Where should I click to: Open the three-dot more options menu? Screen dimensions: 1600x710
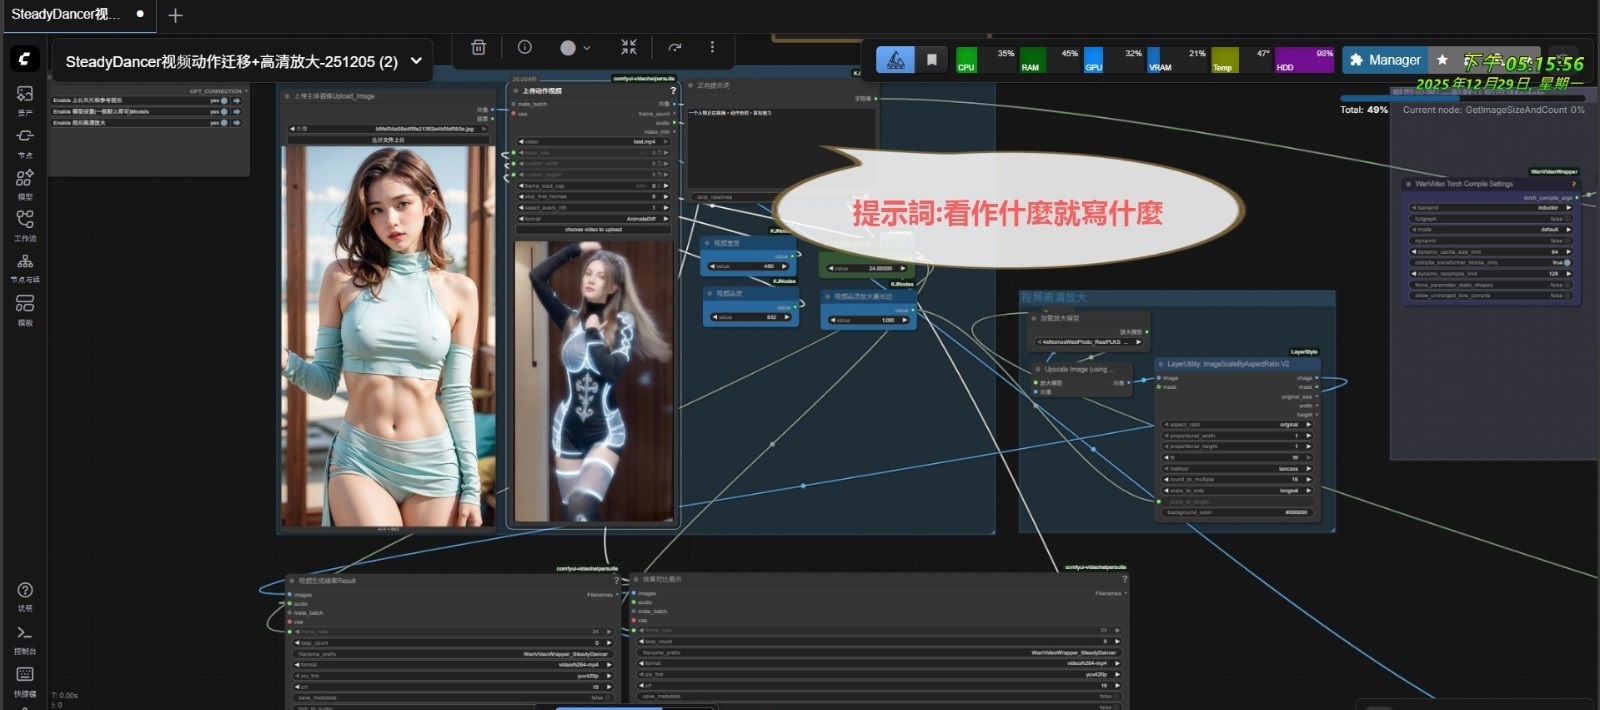[712, 47]
